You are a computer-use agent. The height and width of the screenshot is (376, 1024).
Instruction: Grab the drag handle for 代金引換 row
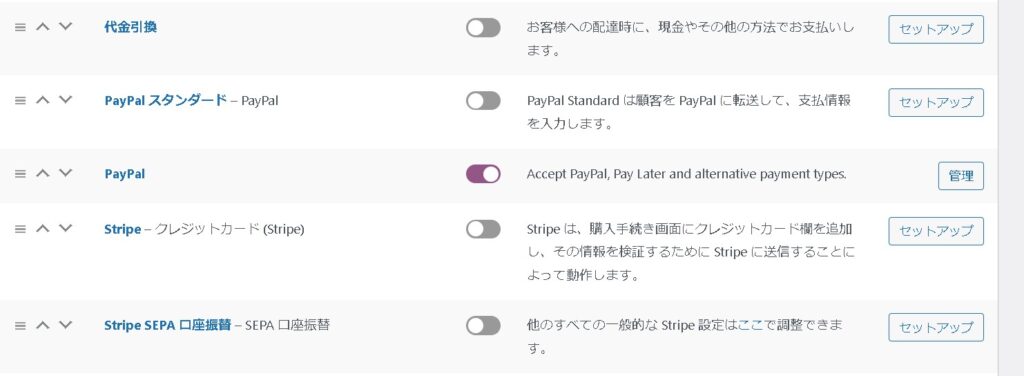click(20, 27)
